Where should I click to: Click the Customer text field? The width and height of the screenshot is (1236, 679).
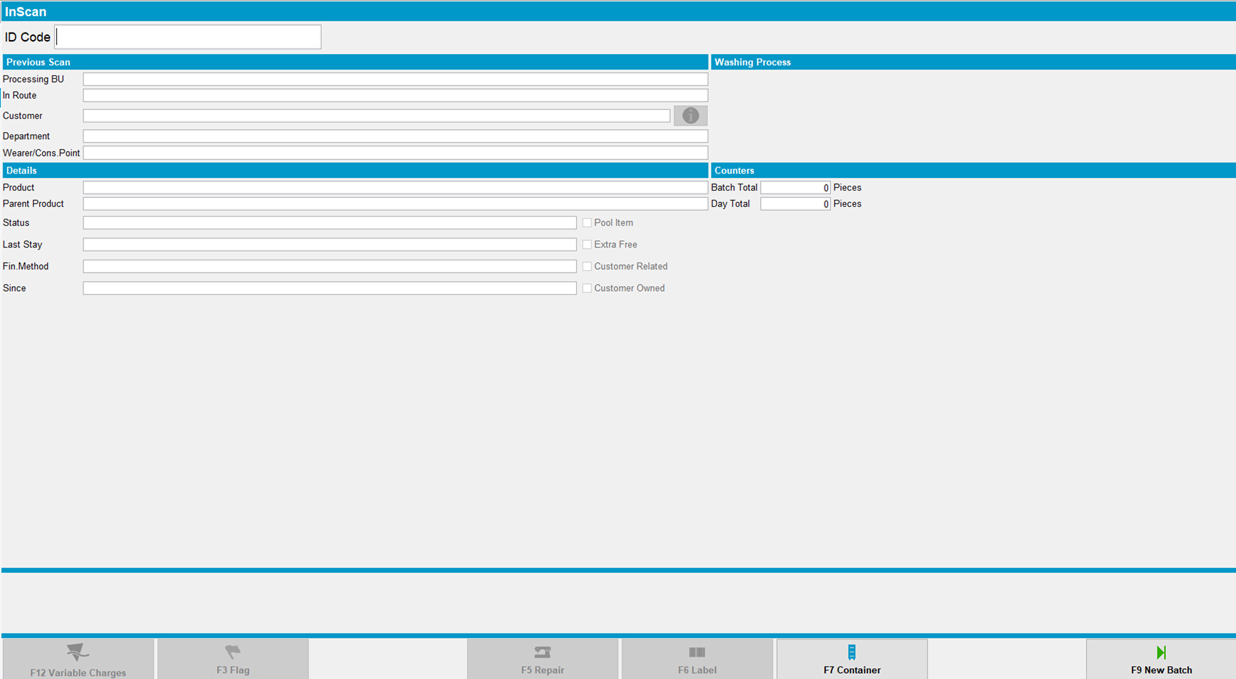376,116
